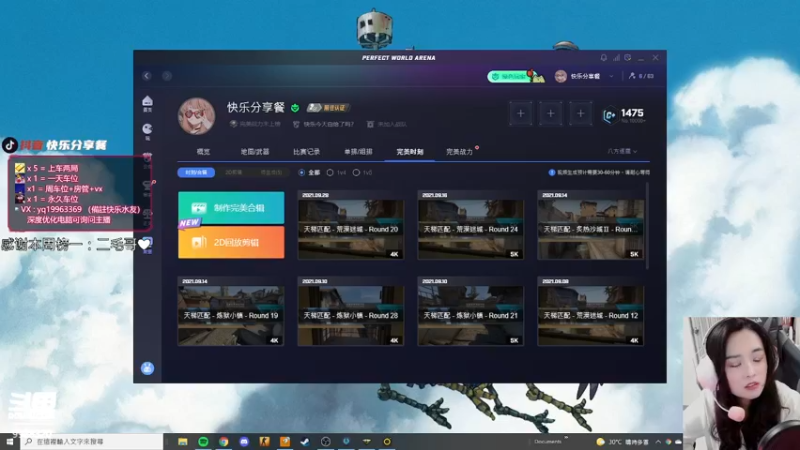Image resolution: width=800 pixels, height=450 pixels.
Task: Open the 炼狱小镇 Round 28 clip
Action: [x=351, y=311]
